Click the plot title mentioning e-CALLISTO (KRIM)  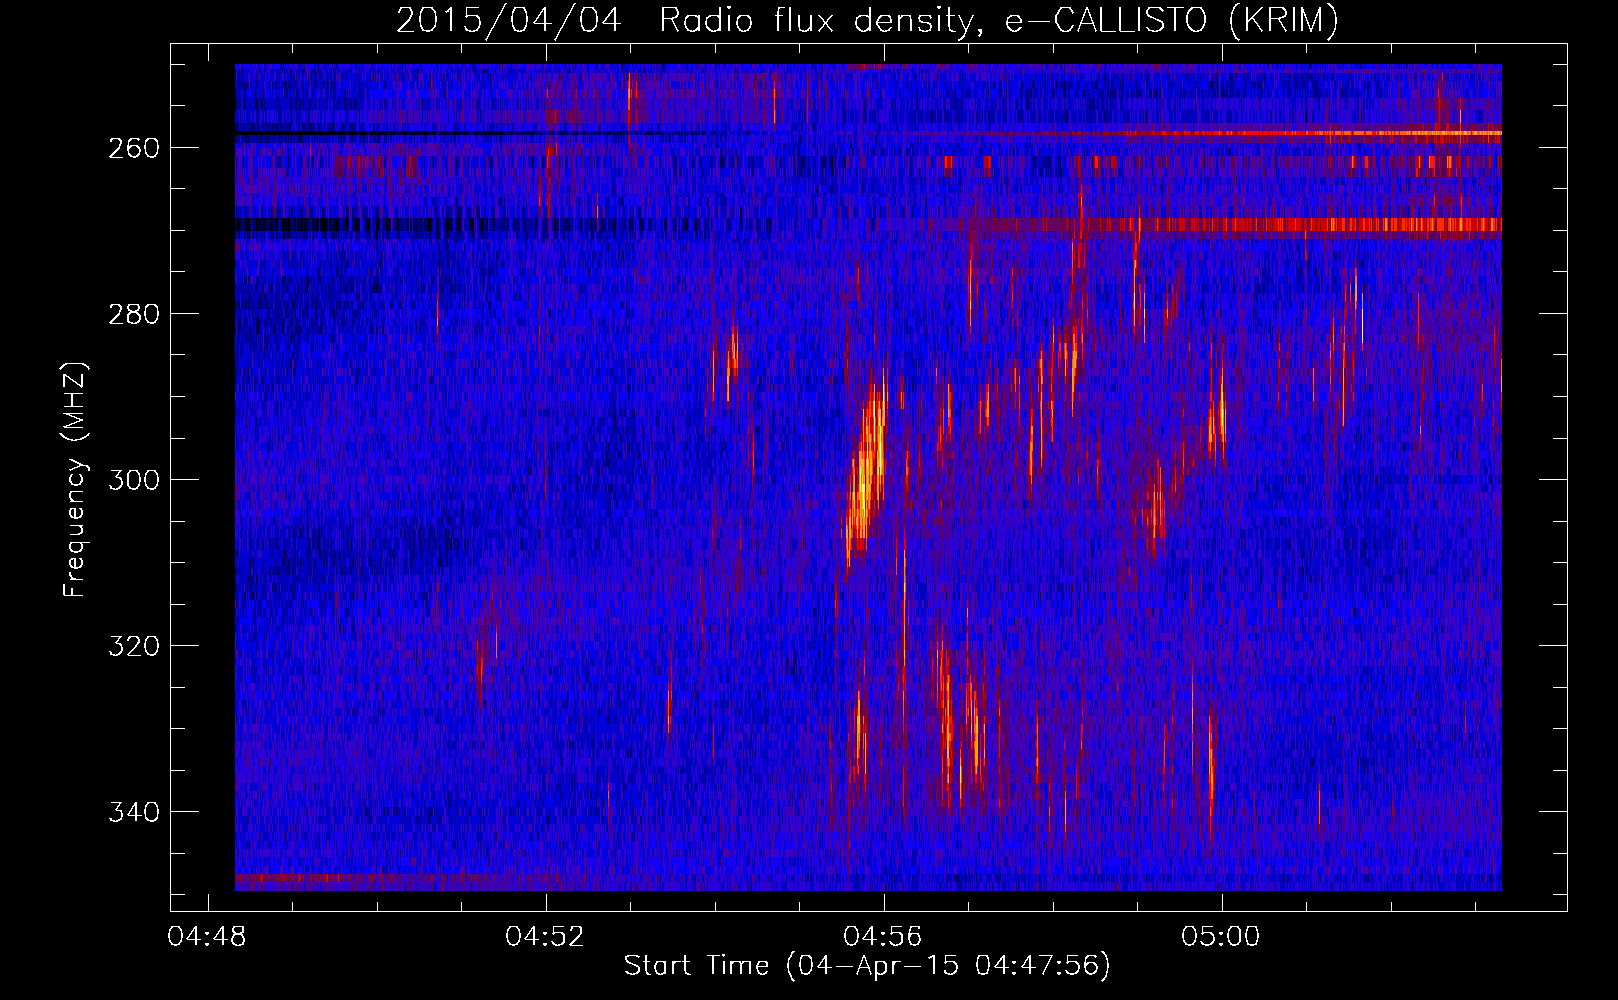click(867, 20)
